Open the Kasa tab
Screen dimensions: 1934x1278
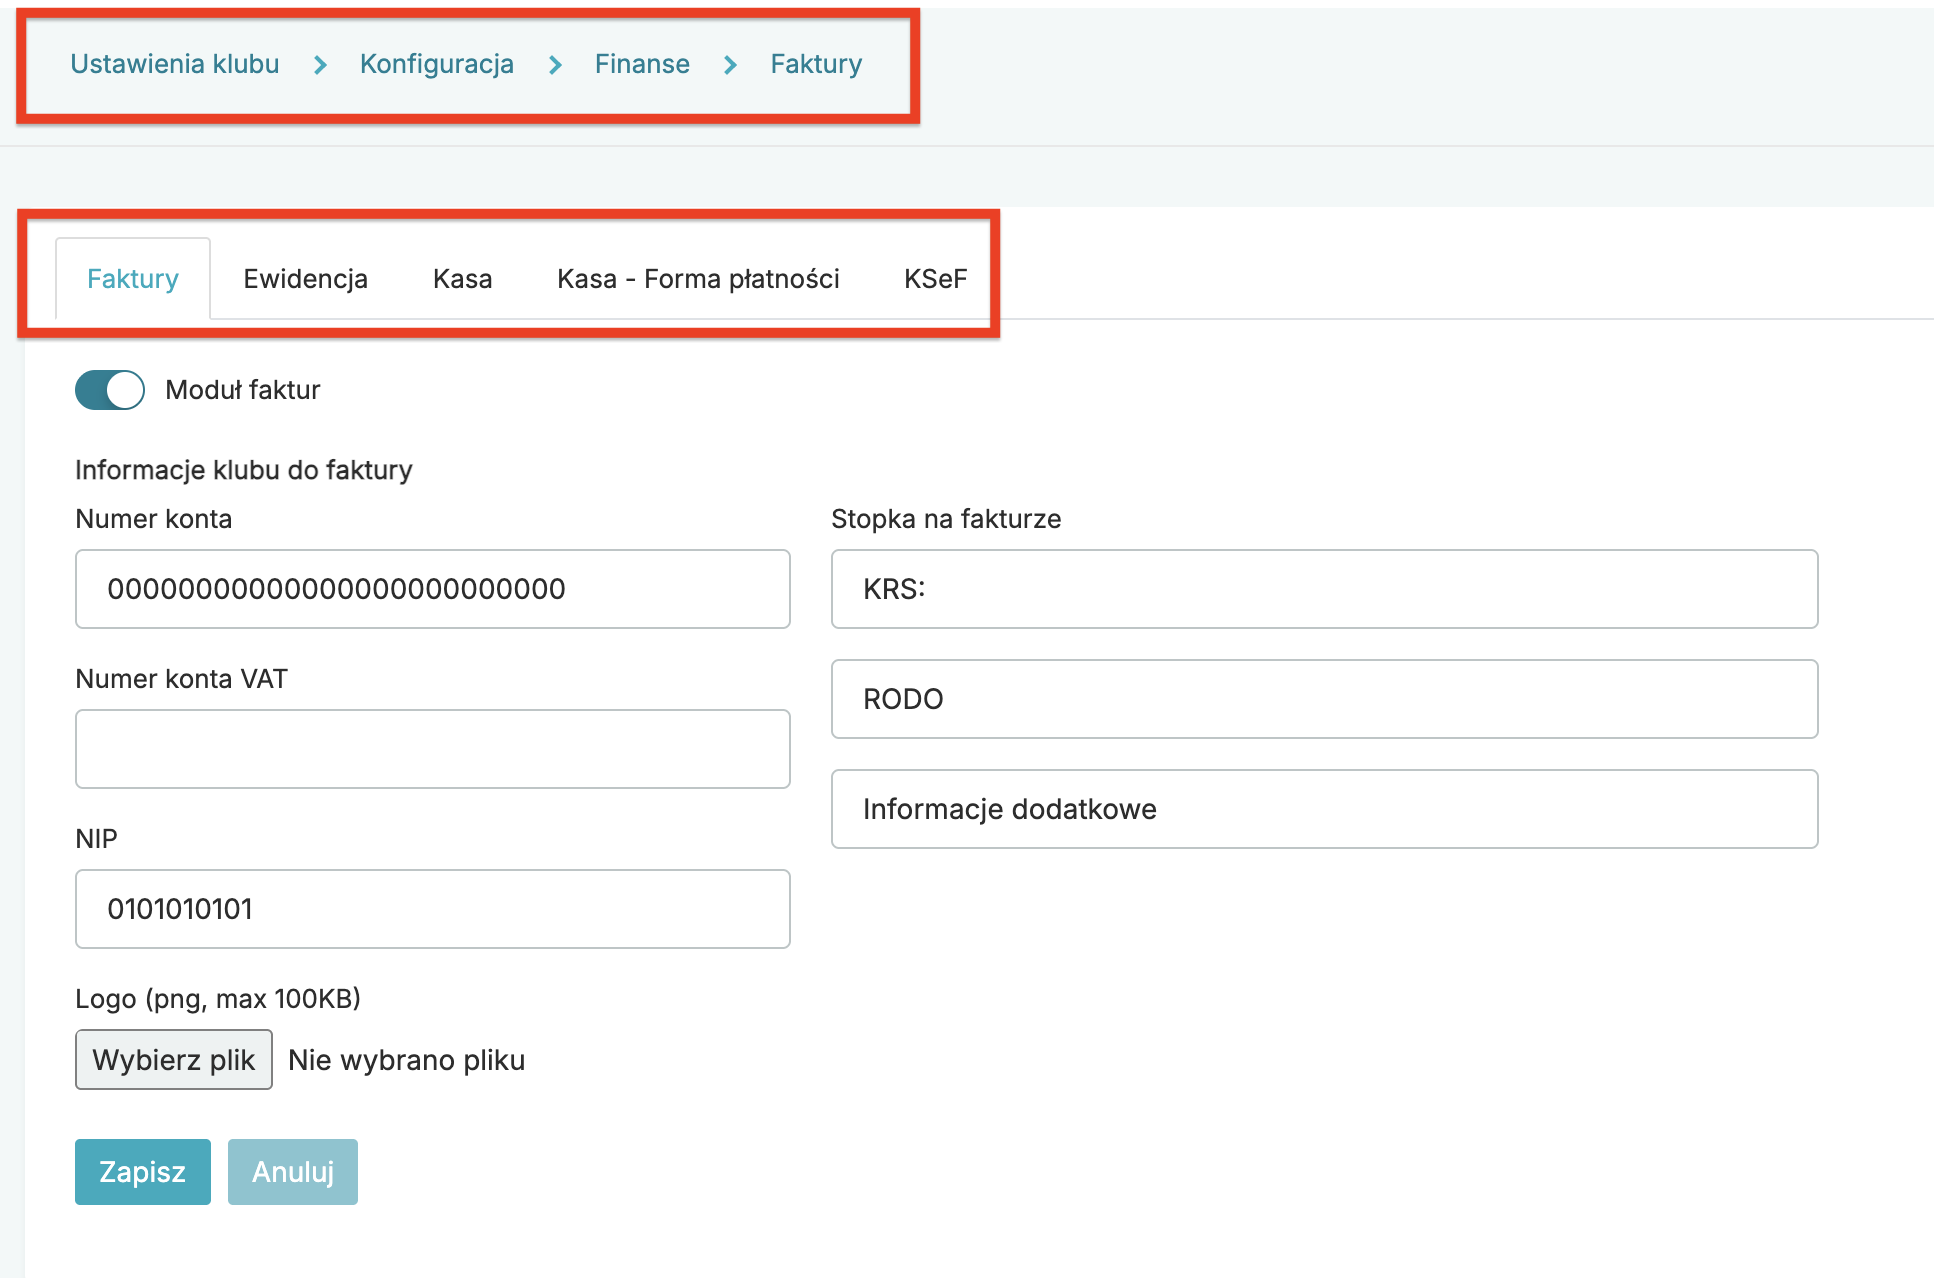coord(462,278)
